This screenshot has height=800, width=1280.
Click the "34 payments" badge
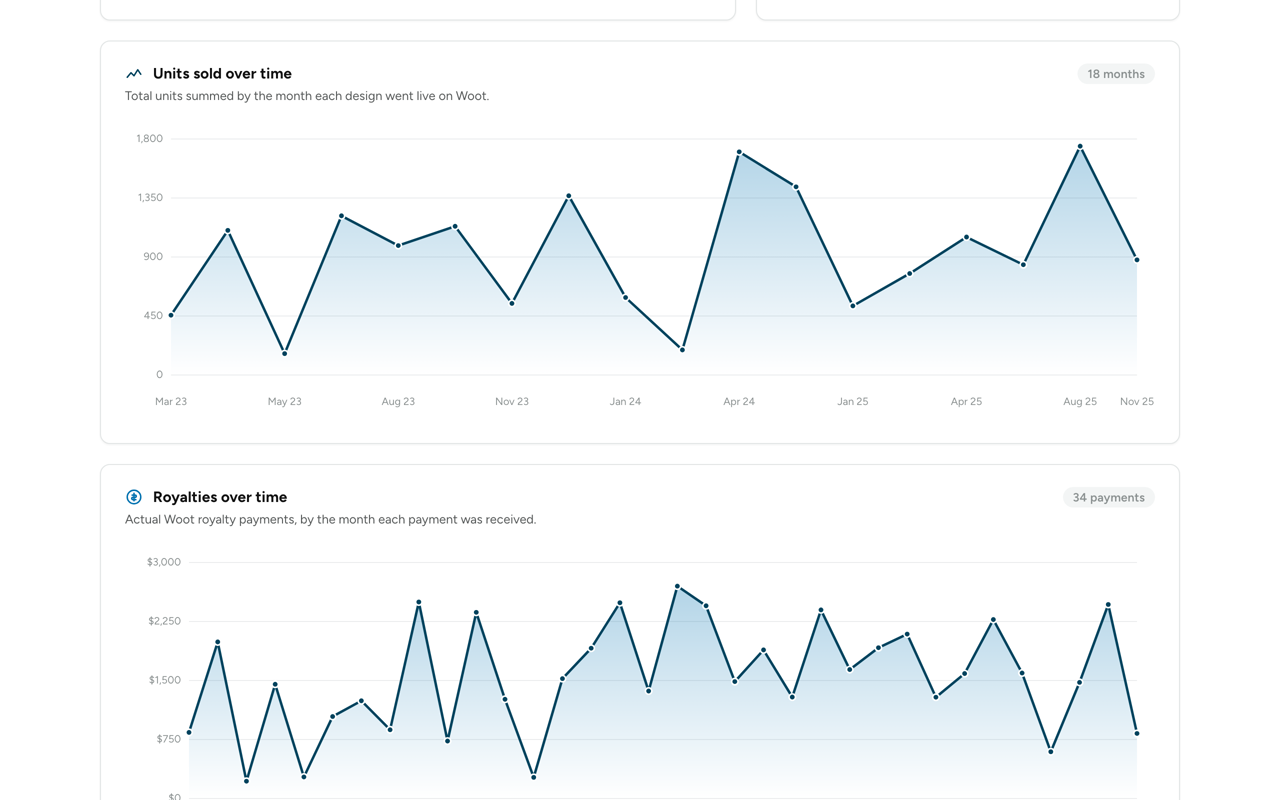[x=1109, y=497]
